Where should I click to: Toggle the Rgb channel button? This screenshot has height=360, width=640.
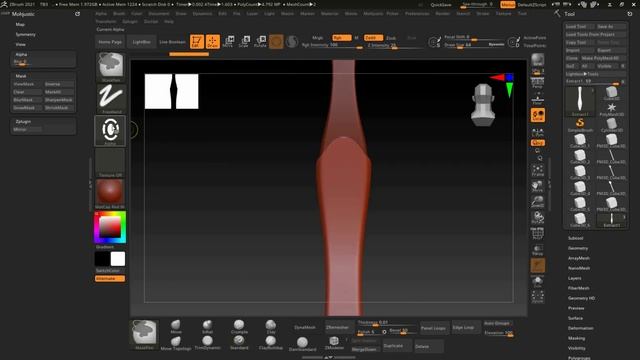click(x=341, y=38)
